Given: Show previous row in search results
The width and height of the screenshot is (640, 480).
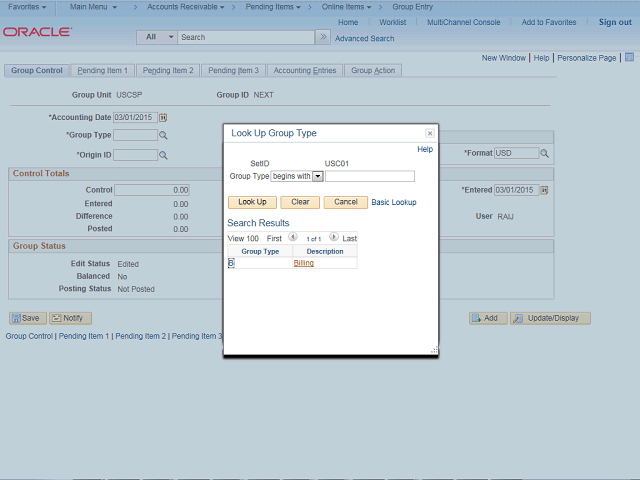Looking at the screenshot, I should tap(293, 238).
